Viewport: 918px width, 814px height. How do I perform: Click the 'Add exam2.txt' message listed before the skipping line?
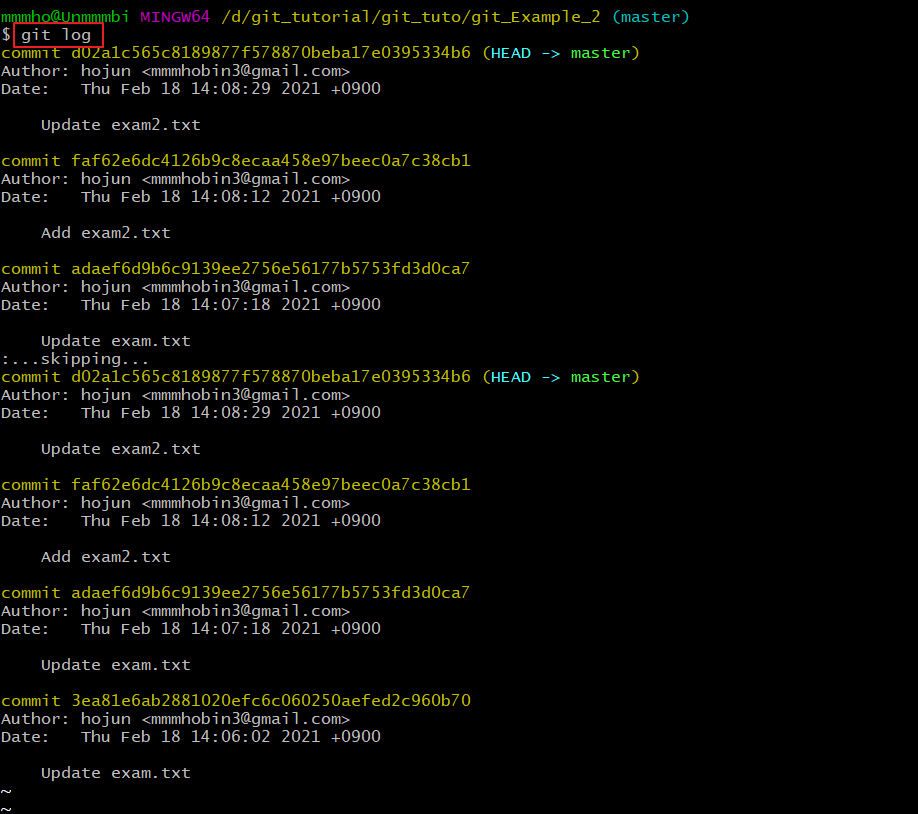[106, 233]
